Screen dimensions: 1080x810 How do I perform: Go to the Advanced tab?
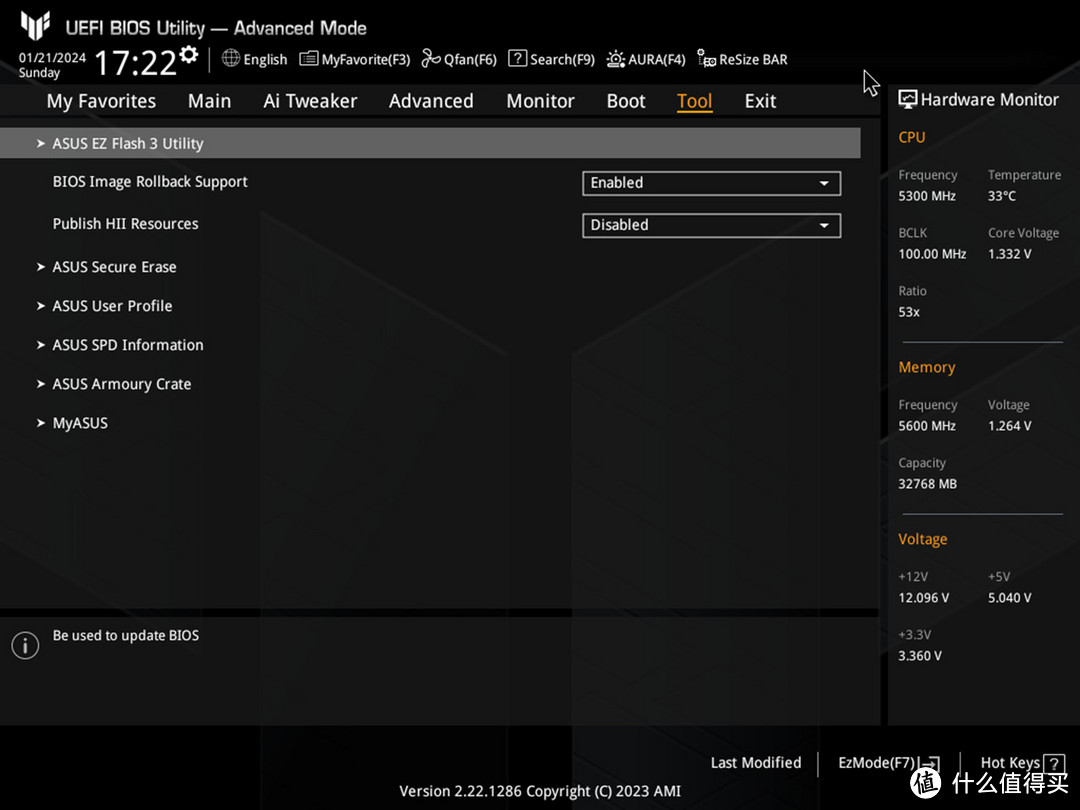(x=431, y=101)
